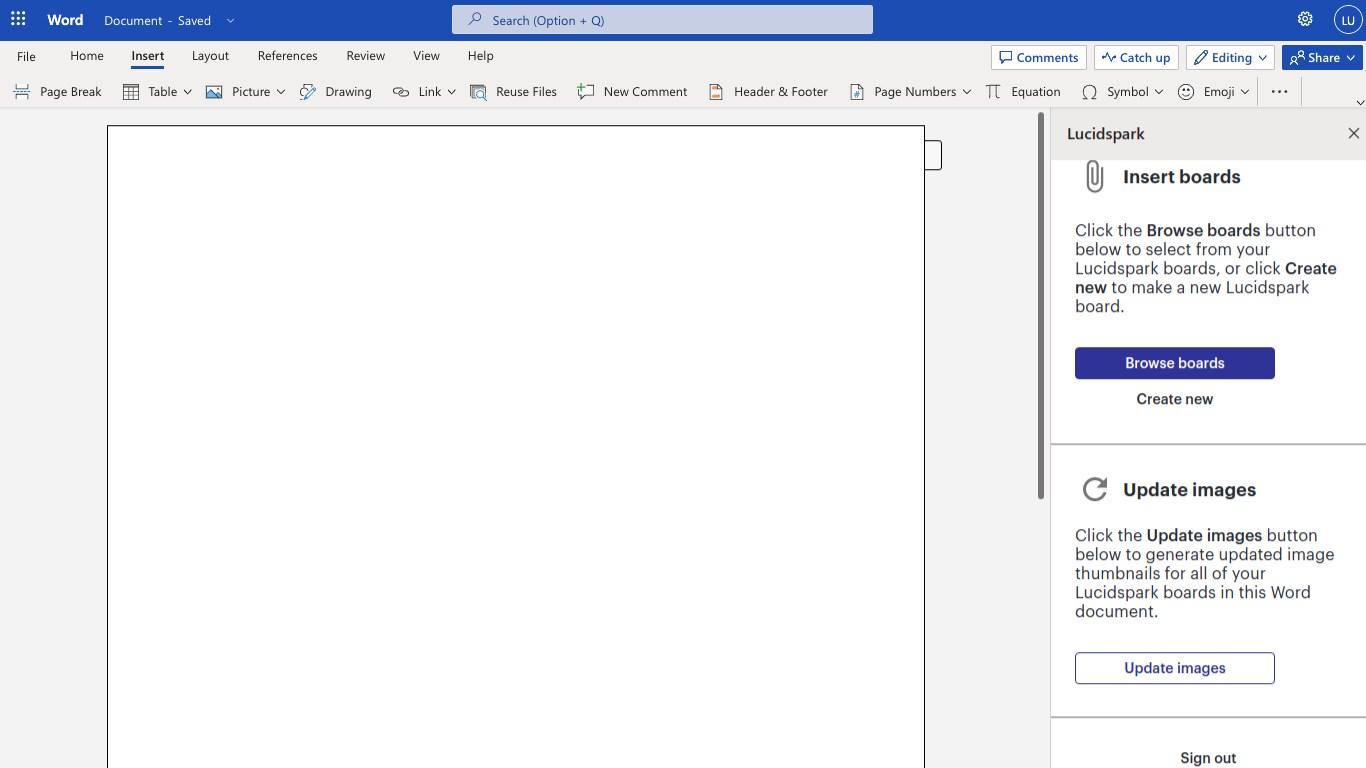Click inside the blank document page

tap(516, 447)
